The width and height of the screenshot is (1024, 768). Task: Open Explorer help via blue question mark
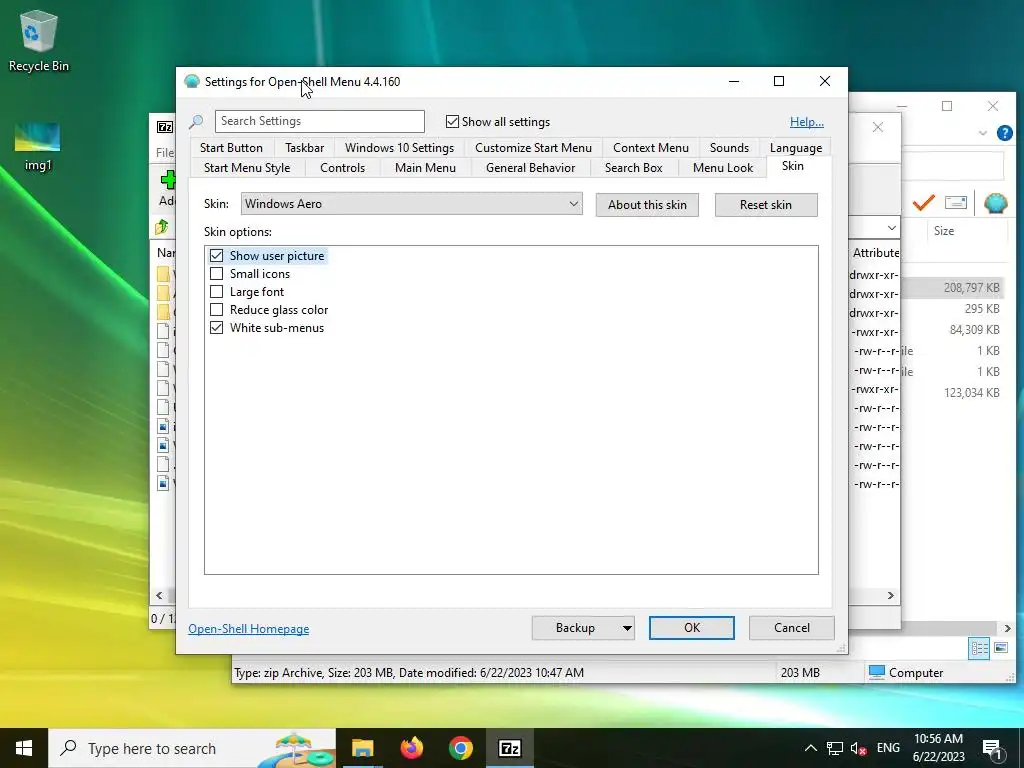[1004, 133]
